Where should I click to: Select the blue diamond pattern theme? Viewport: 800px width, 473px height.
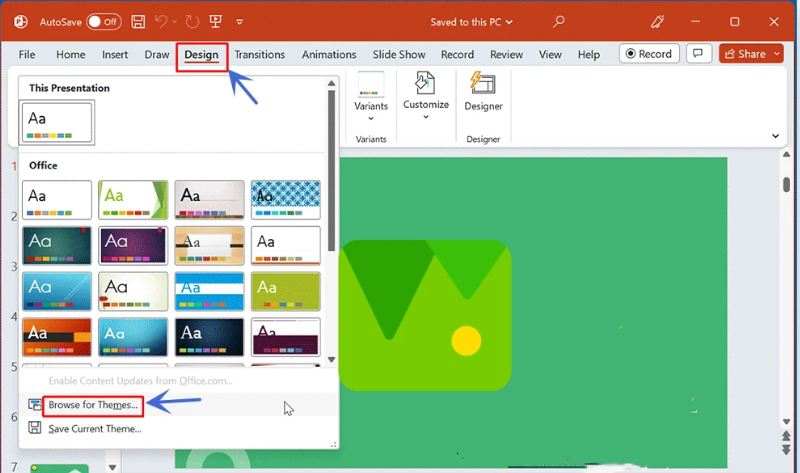point(286,200)
